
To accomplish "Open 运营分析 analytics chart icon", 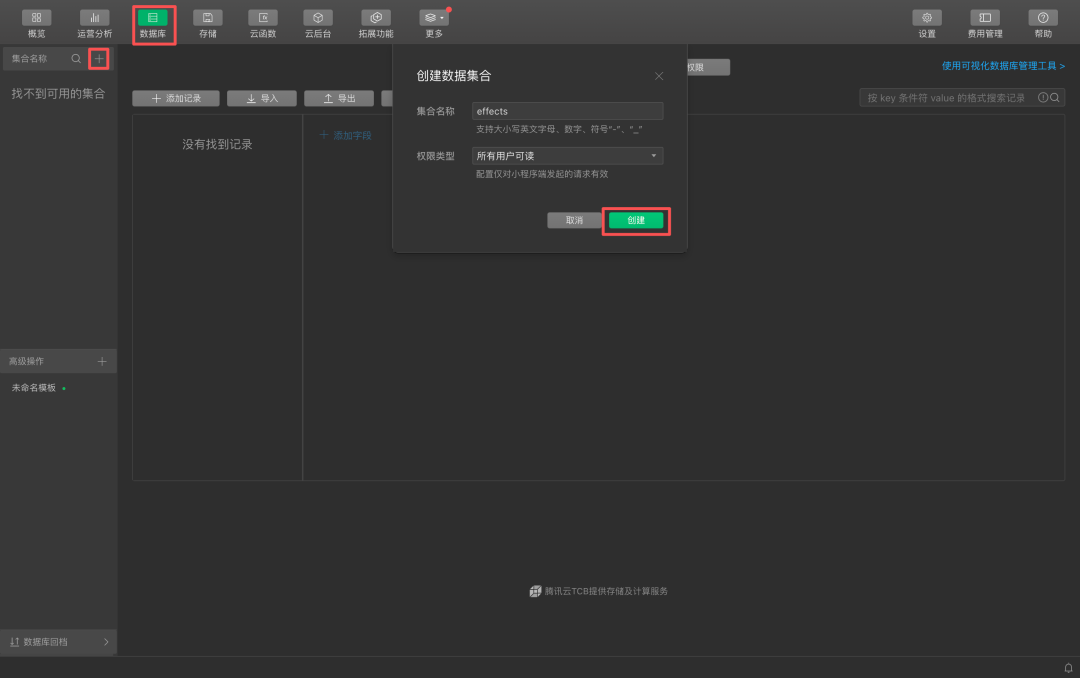I will pos(94,18).
